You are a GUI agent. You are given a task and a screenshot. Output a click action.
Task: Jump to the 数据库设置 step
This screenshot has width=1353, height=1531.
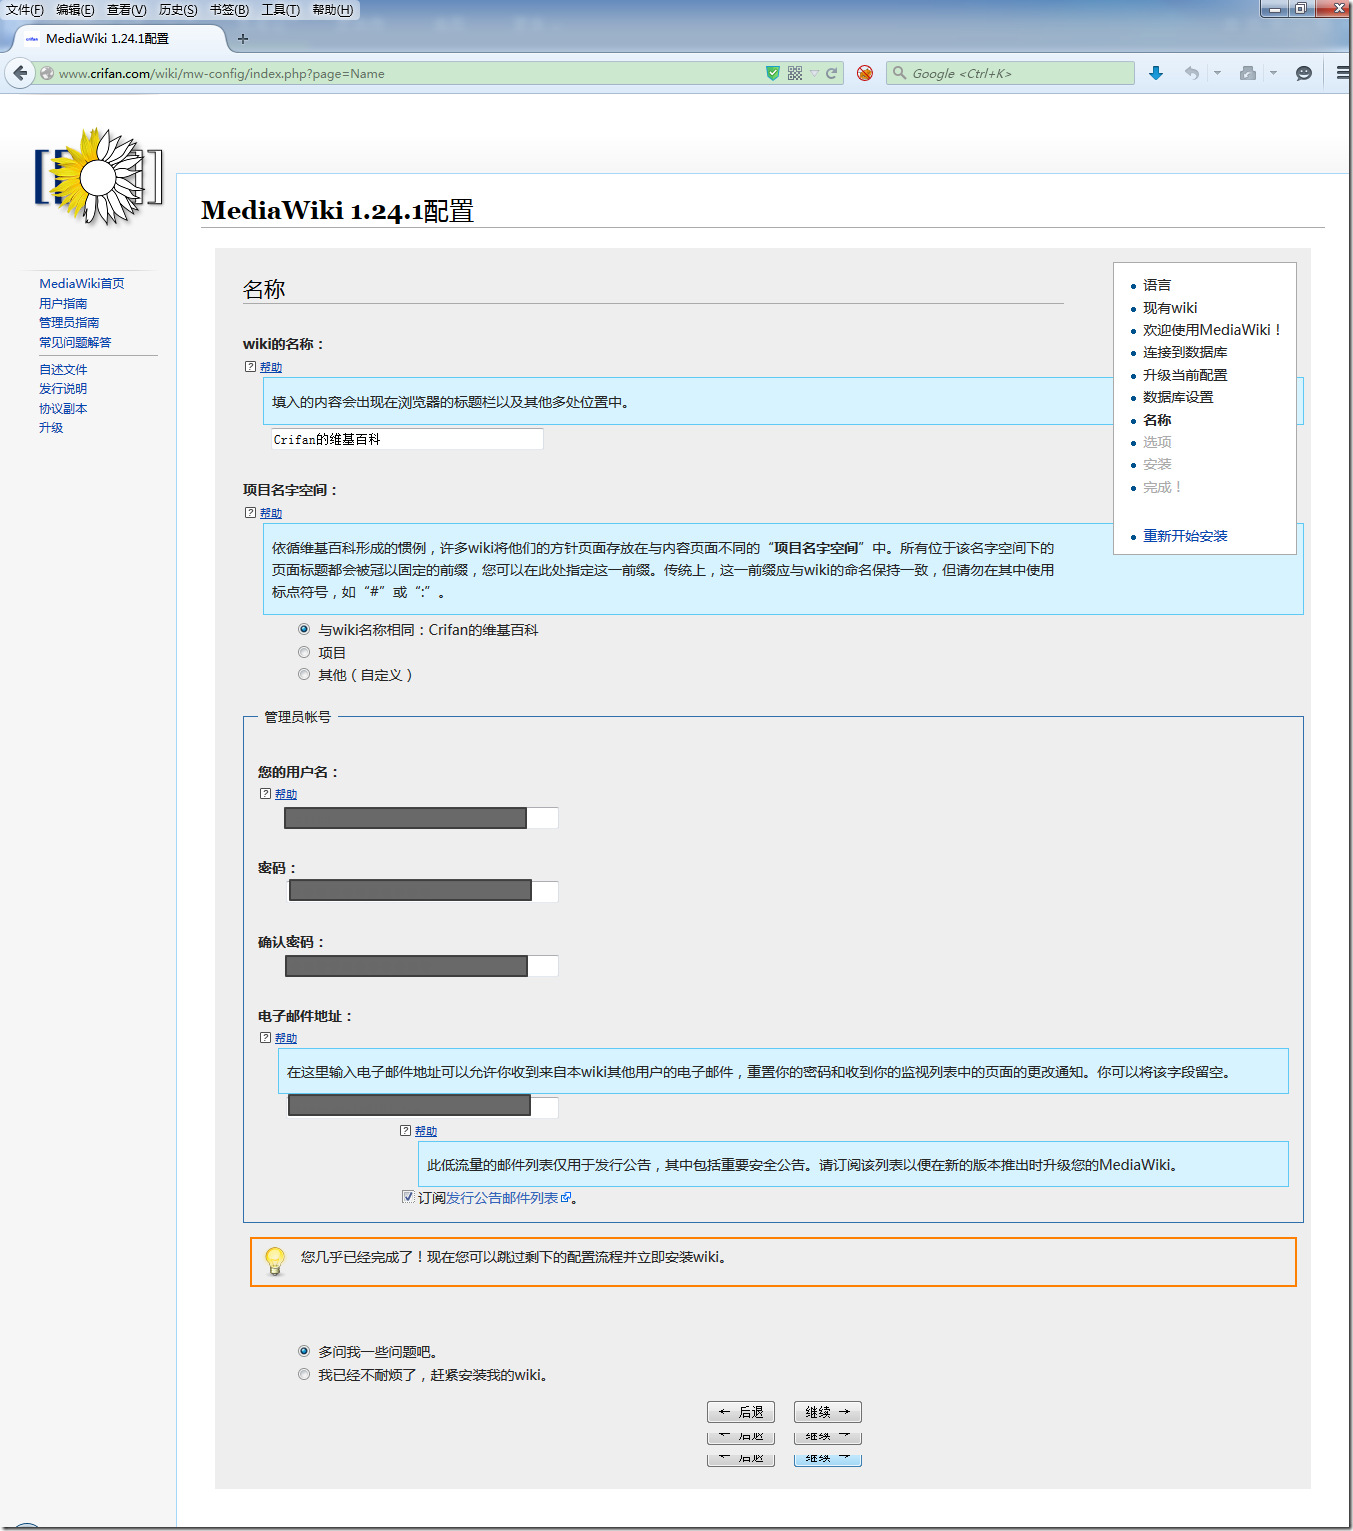pos(1178,397)
